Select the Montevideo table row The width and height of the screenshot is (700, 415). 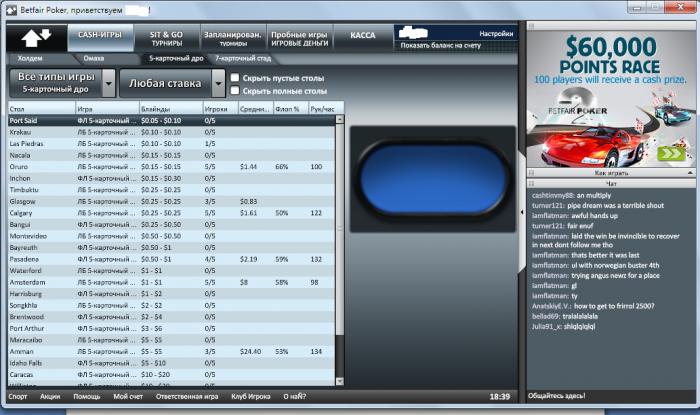(x=171, y=236)
